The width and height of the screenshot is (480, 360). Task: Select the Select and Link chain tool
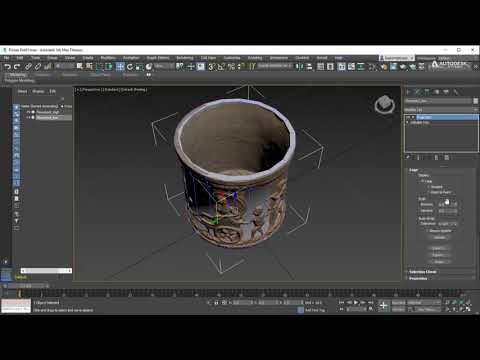pos(28,67)
